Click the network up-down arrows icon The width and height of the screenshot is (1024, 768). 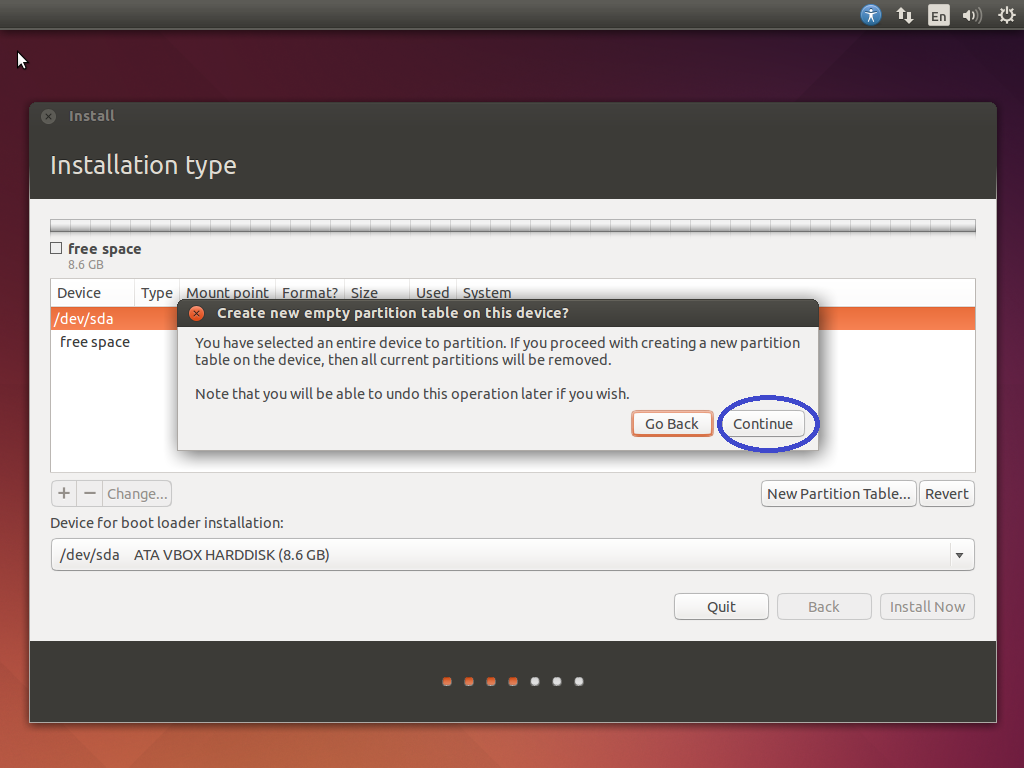click(x=904, y=15)
